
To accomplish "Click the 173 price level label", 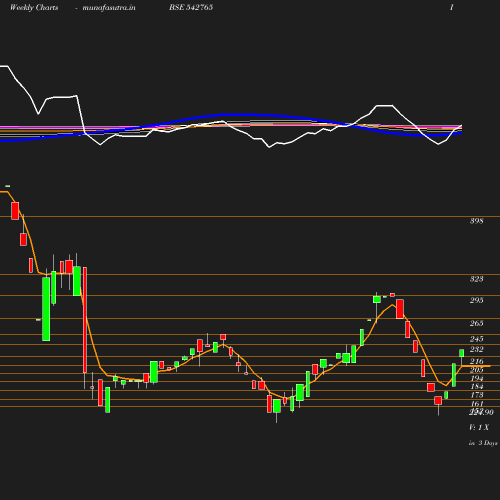I will (x=476, y=395).
